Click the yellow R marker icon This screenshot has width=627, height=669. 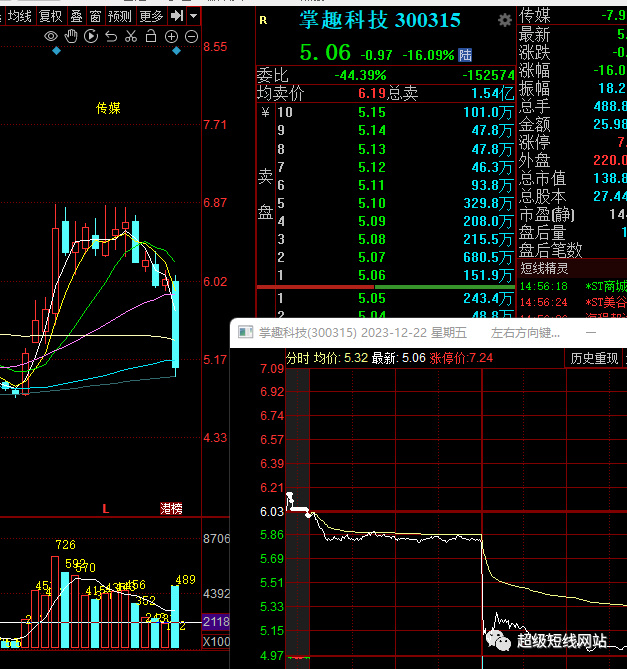pyautogui.click(x=263, y=20)
